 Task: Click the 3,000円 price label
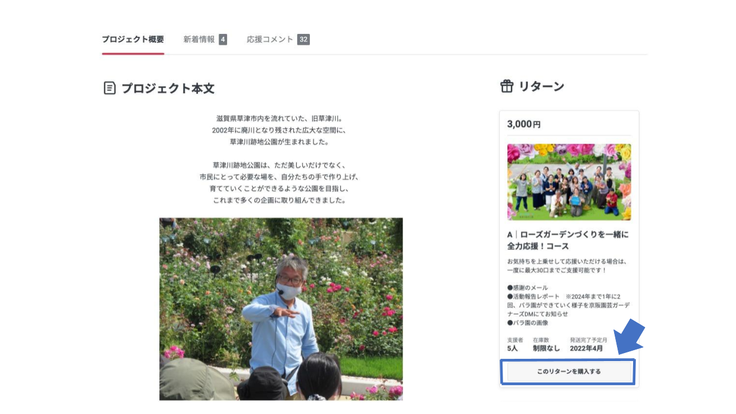[524, 125]
